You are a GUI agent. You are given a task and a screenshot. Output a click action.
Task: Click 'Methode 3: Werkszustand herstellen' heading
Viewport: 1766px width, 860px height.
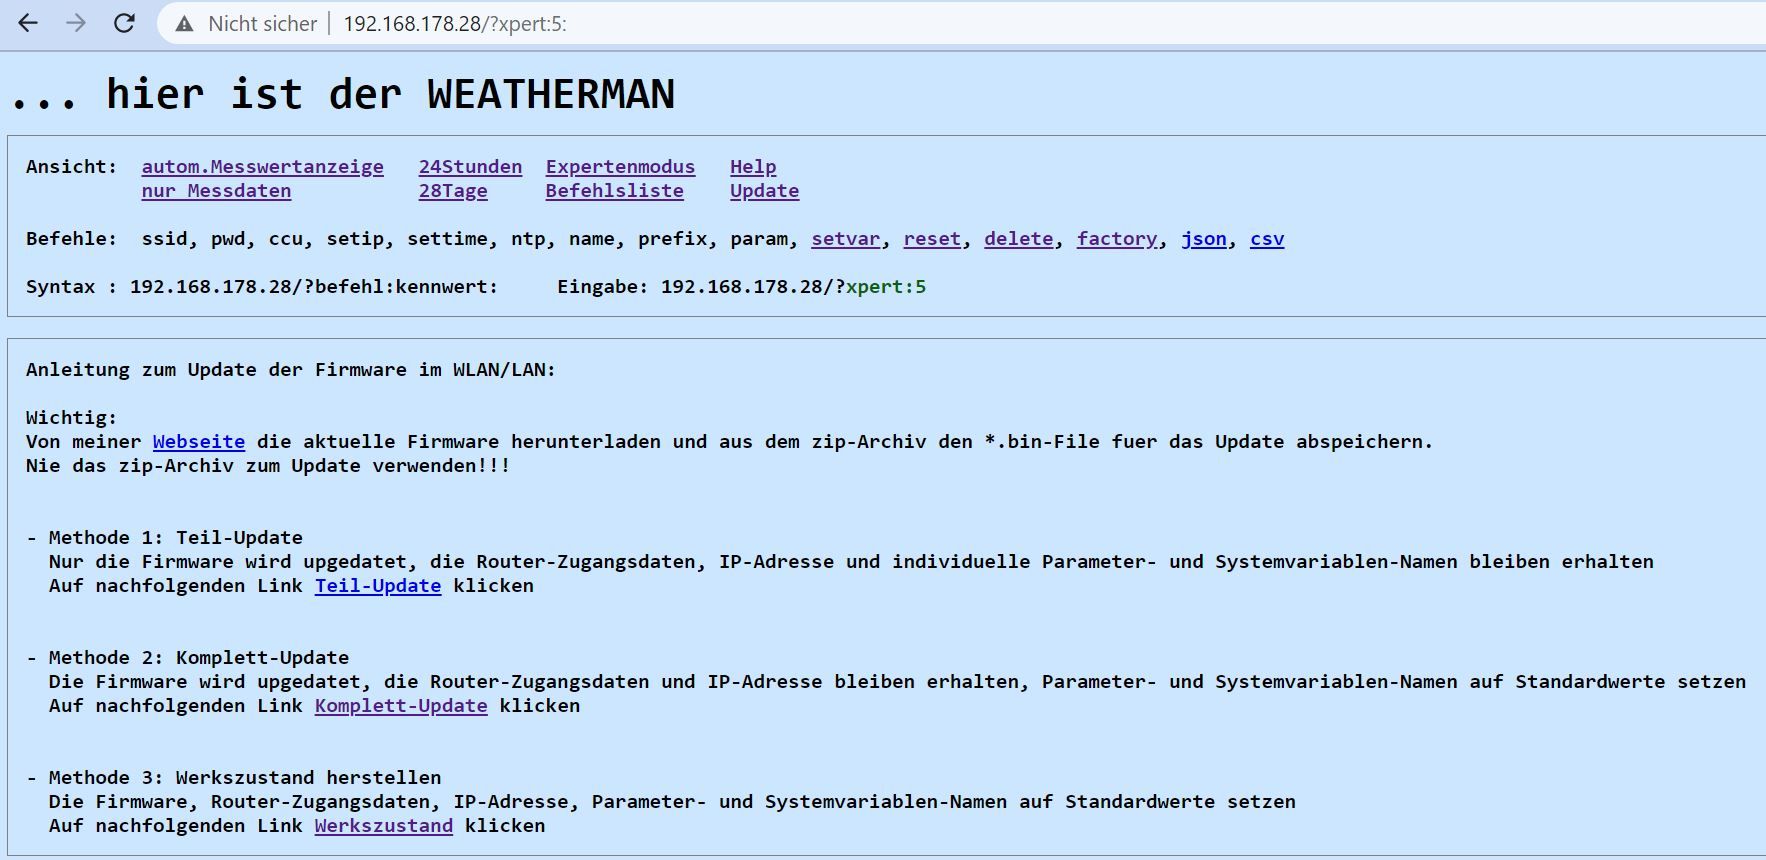click(x=245, y=778)
